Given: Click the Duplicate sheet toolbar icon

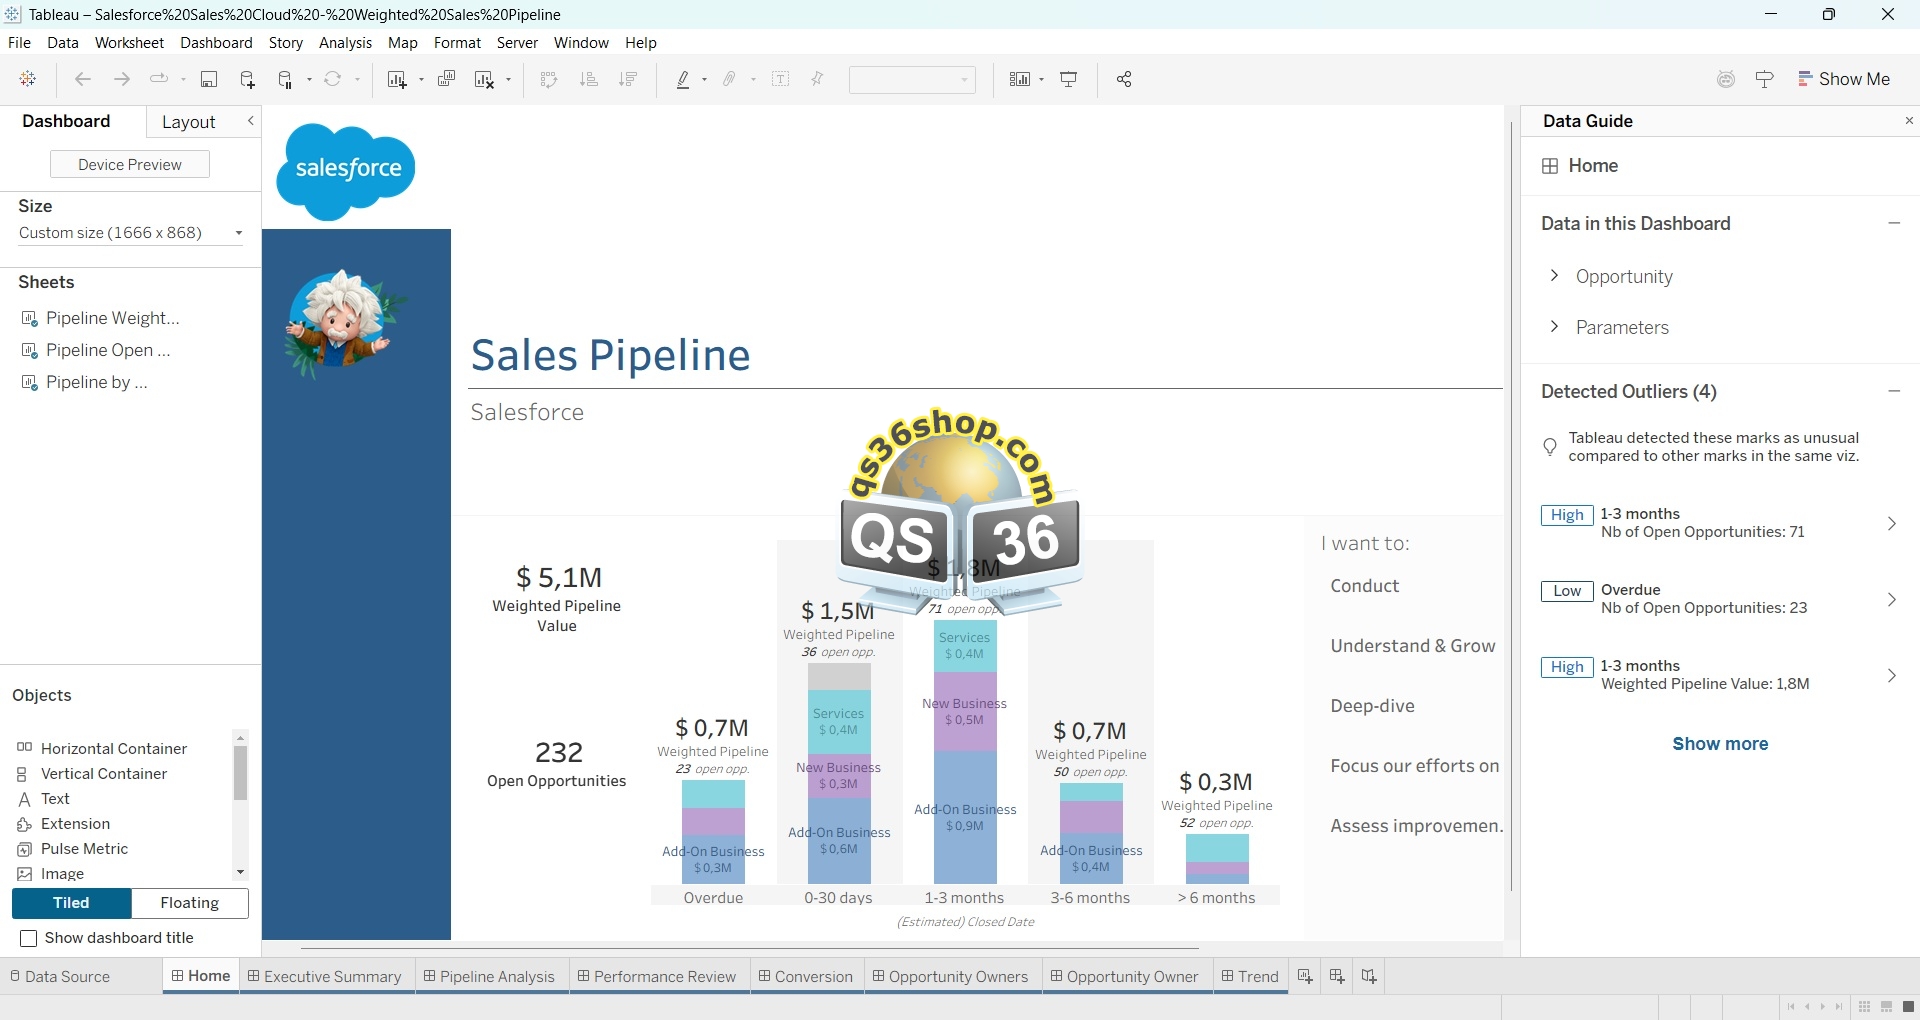Looking at the screenshot, I should 446,80.
